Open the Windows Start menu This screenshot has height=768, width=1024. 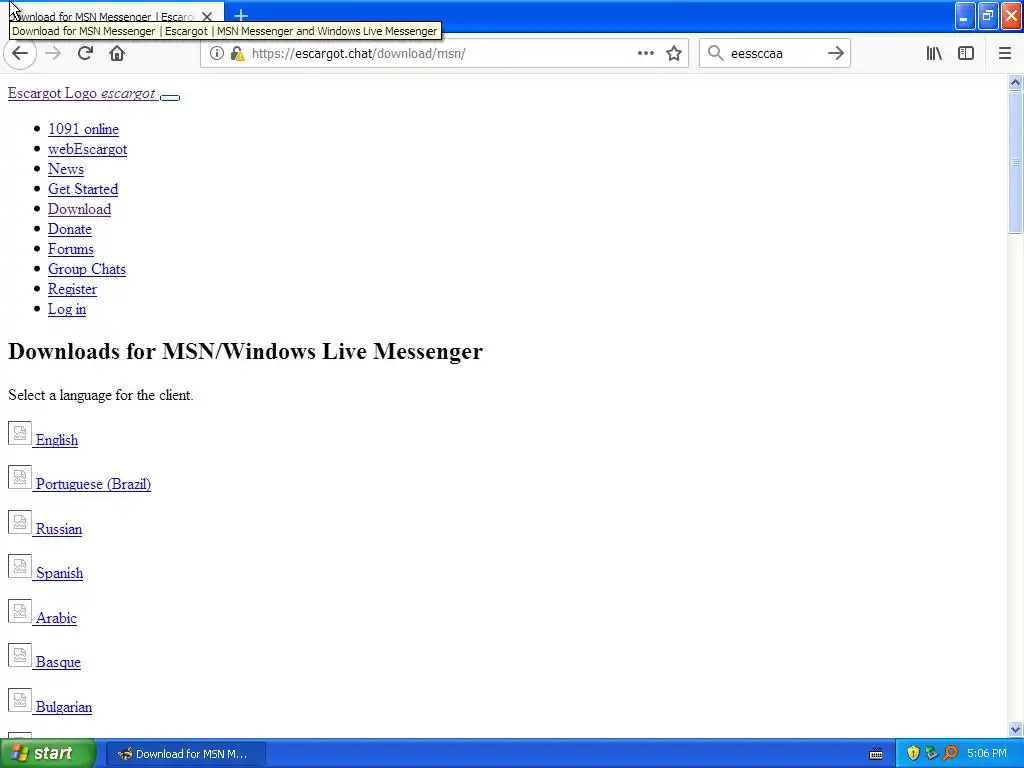coord(48,754)
